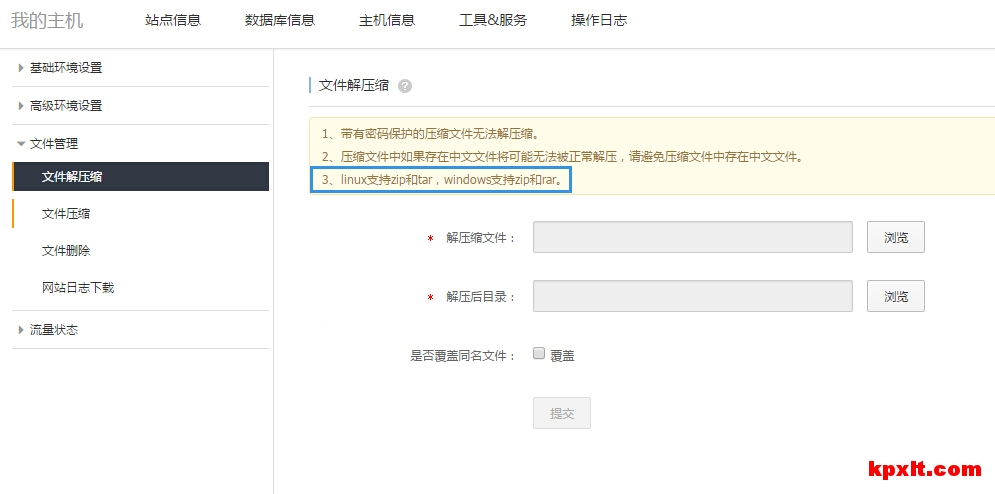
Task: Click 浏览 button next to 解压后目录
Action: (x=895, y=297)
